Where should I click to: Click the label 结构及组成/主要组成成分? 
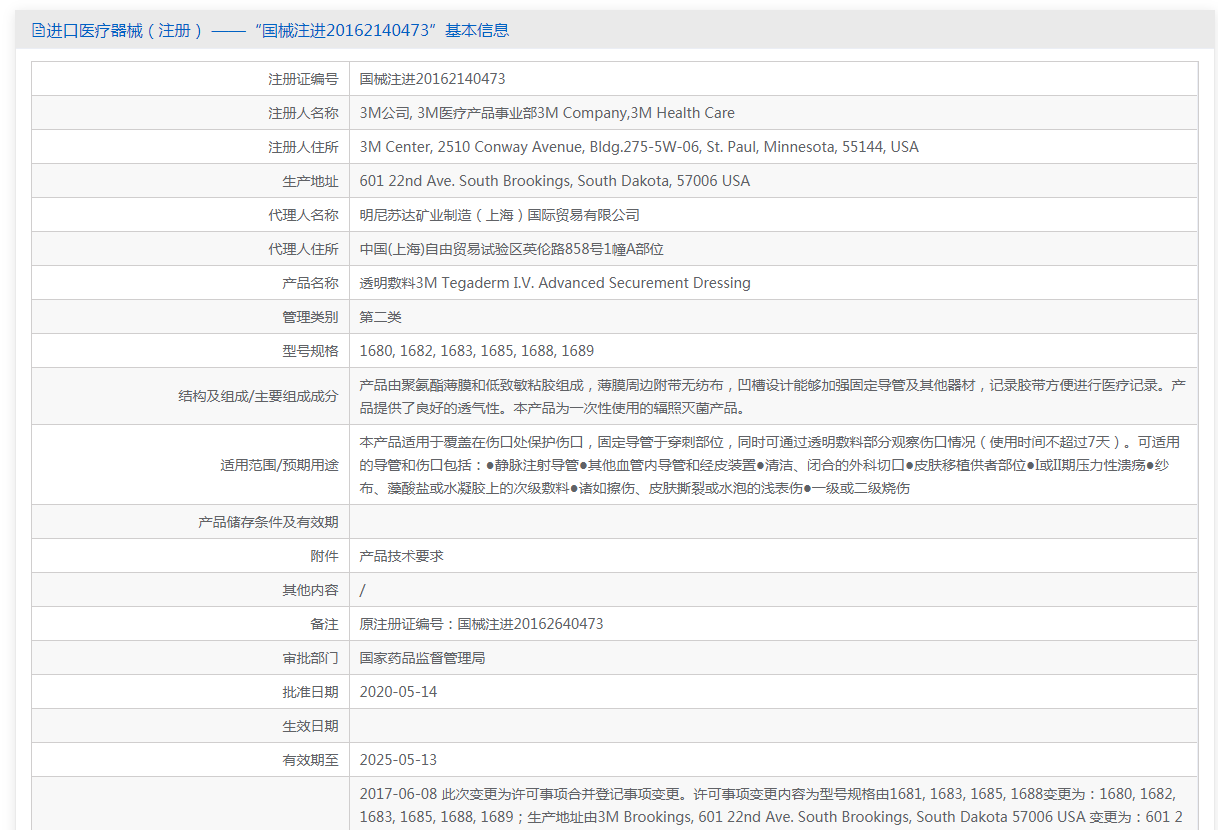click(x=258, y=396)
